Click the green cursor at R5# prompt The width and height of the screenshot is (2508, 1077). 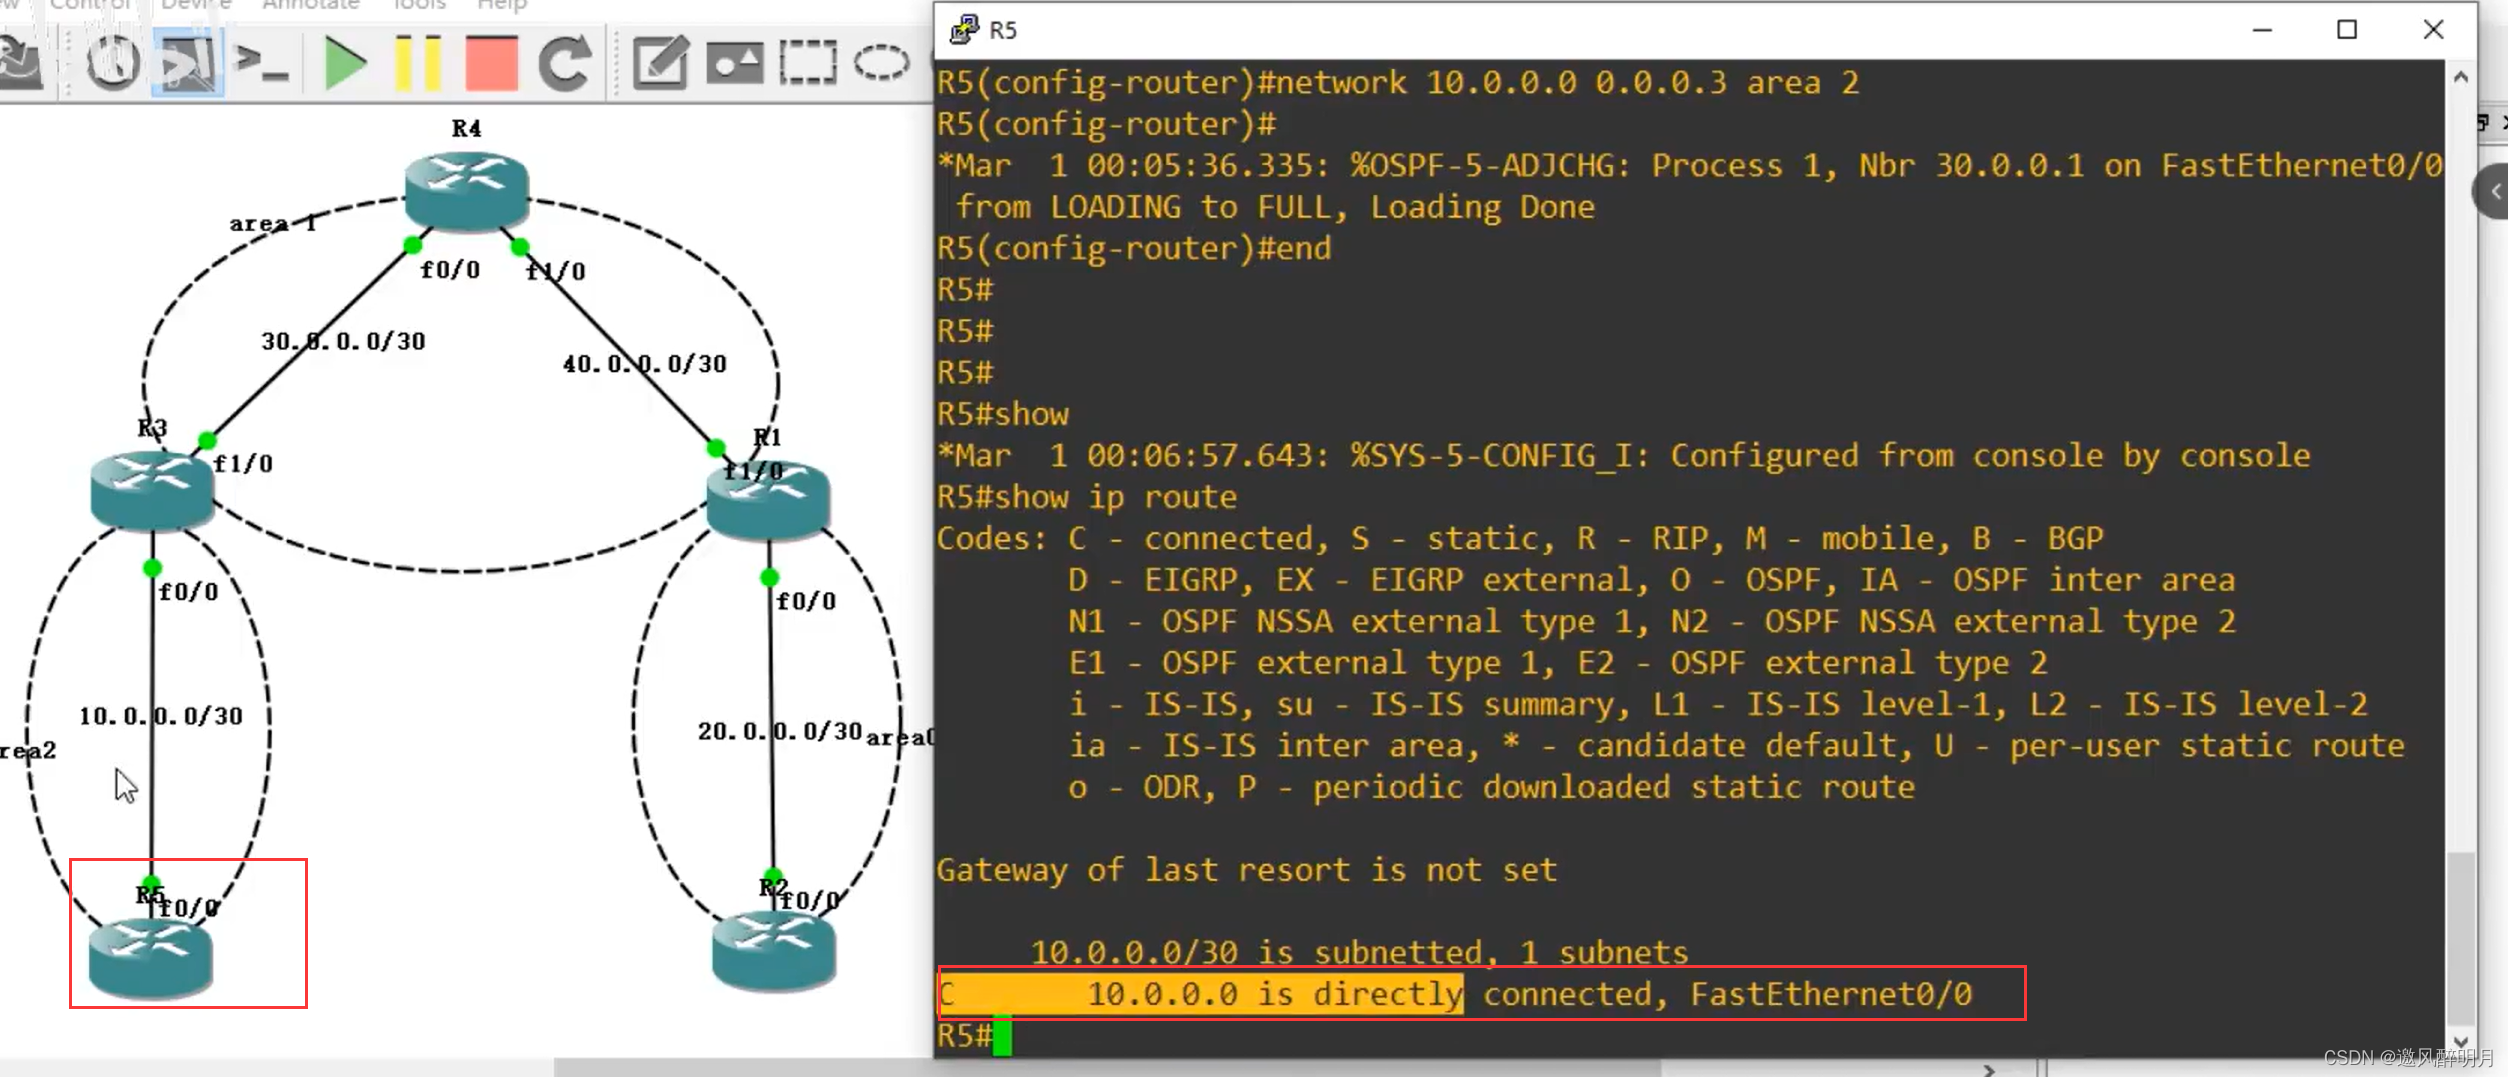pyautogui.click(x=1003, y=1036)
